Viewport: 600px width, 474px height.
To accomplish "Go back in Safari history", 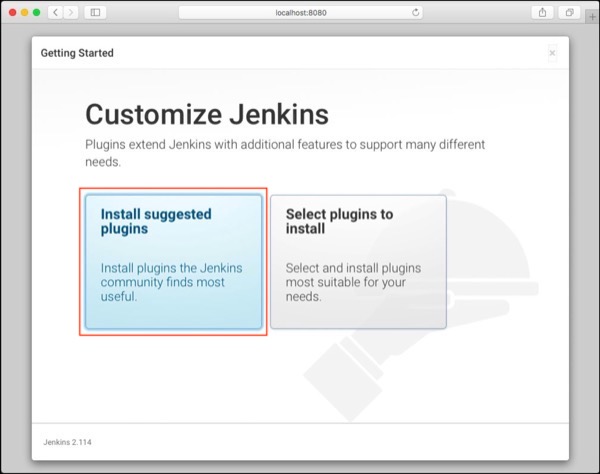I will (x=55, y=13).
